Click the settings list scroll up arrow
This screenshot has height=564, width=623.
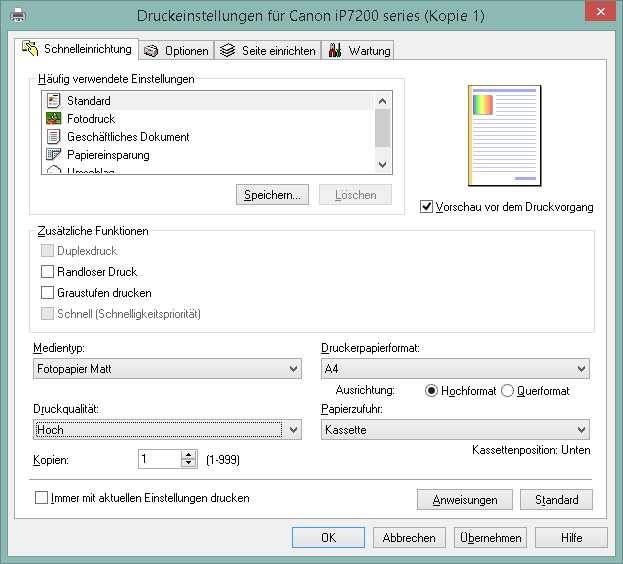382,101
